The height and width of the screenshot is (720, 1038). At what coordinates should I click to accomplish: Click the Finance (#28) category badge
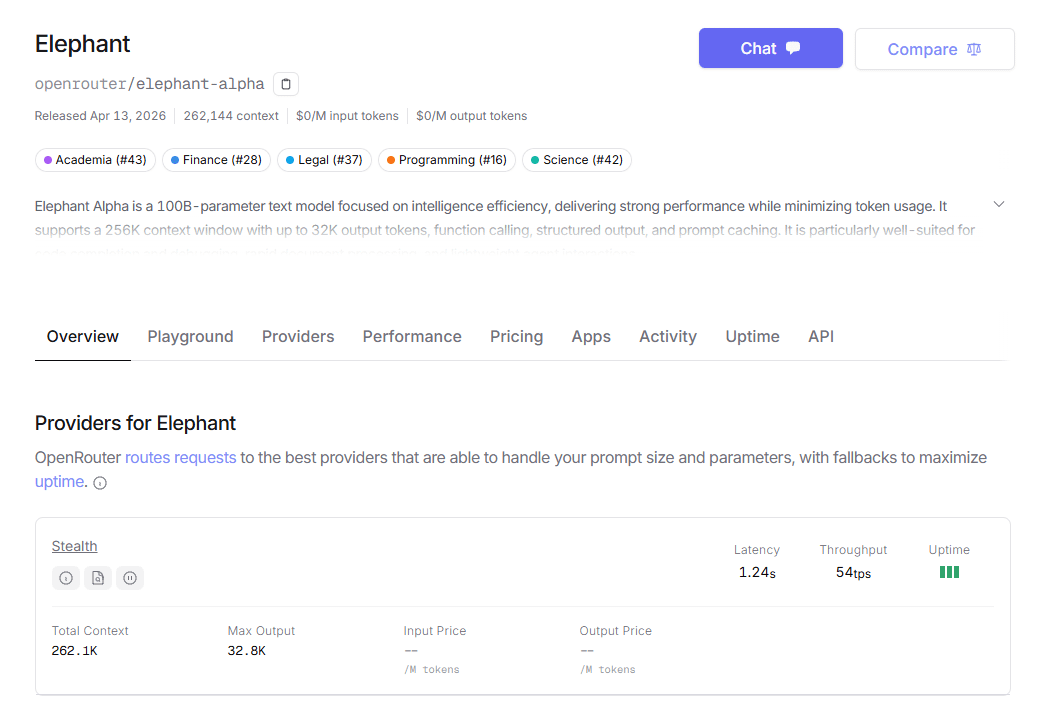click(216, 160)
